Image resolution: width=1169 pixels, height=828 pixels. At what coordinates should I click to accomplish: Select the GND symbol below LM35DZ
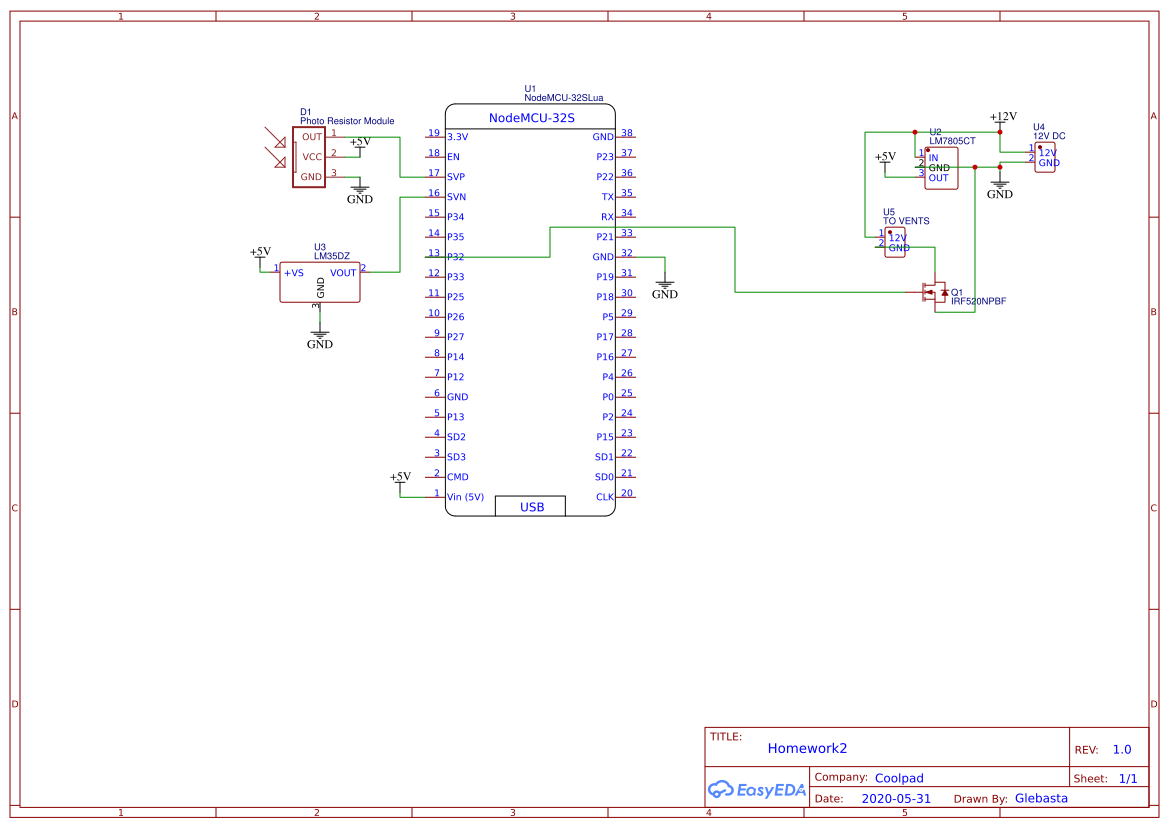(320, 337)
